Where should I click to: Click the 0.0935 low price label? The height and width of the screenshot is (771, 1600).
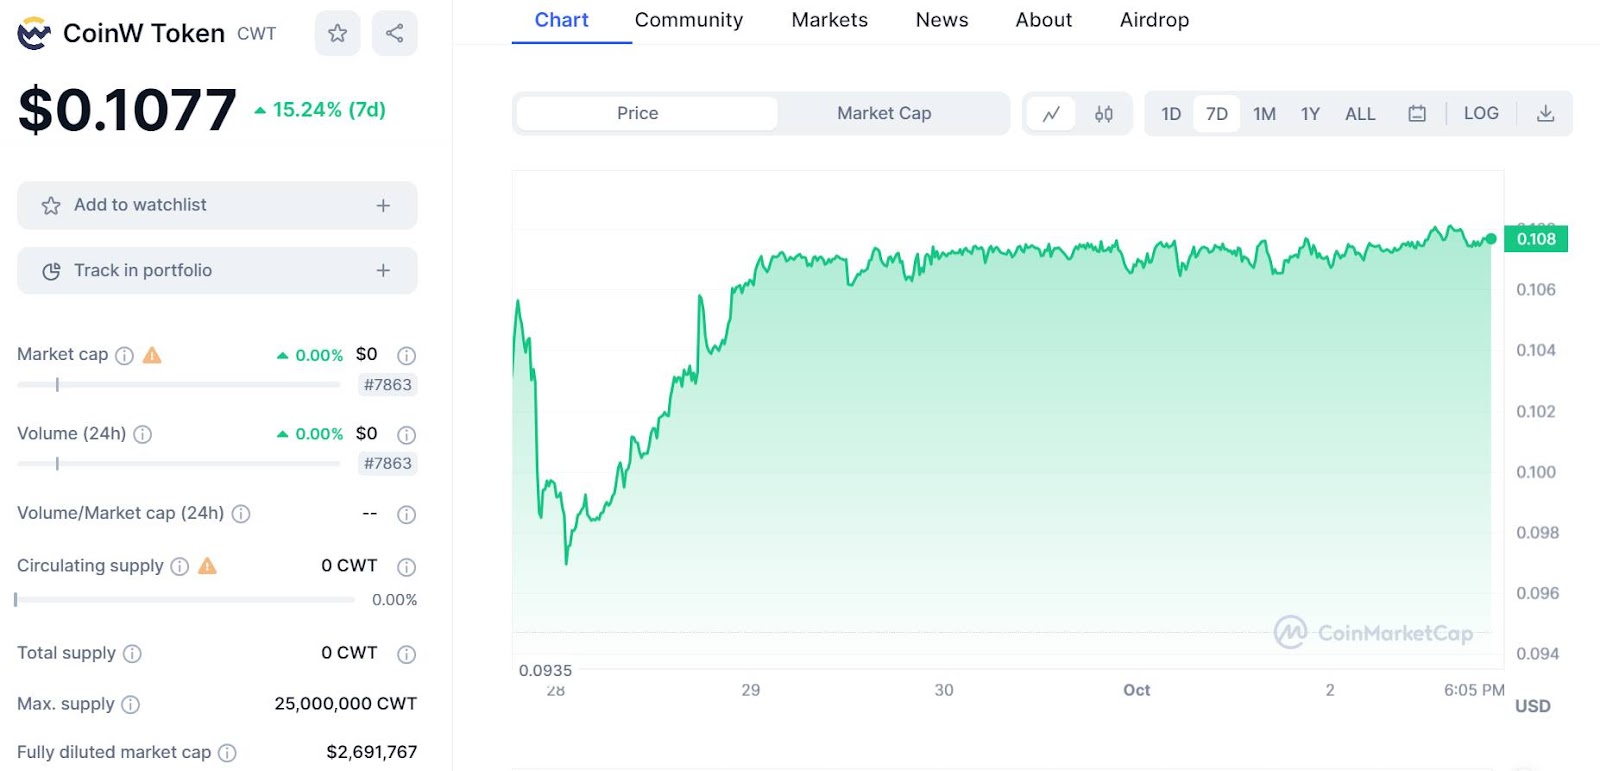pyautogui.click(x=545, y=671)
